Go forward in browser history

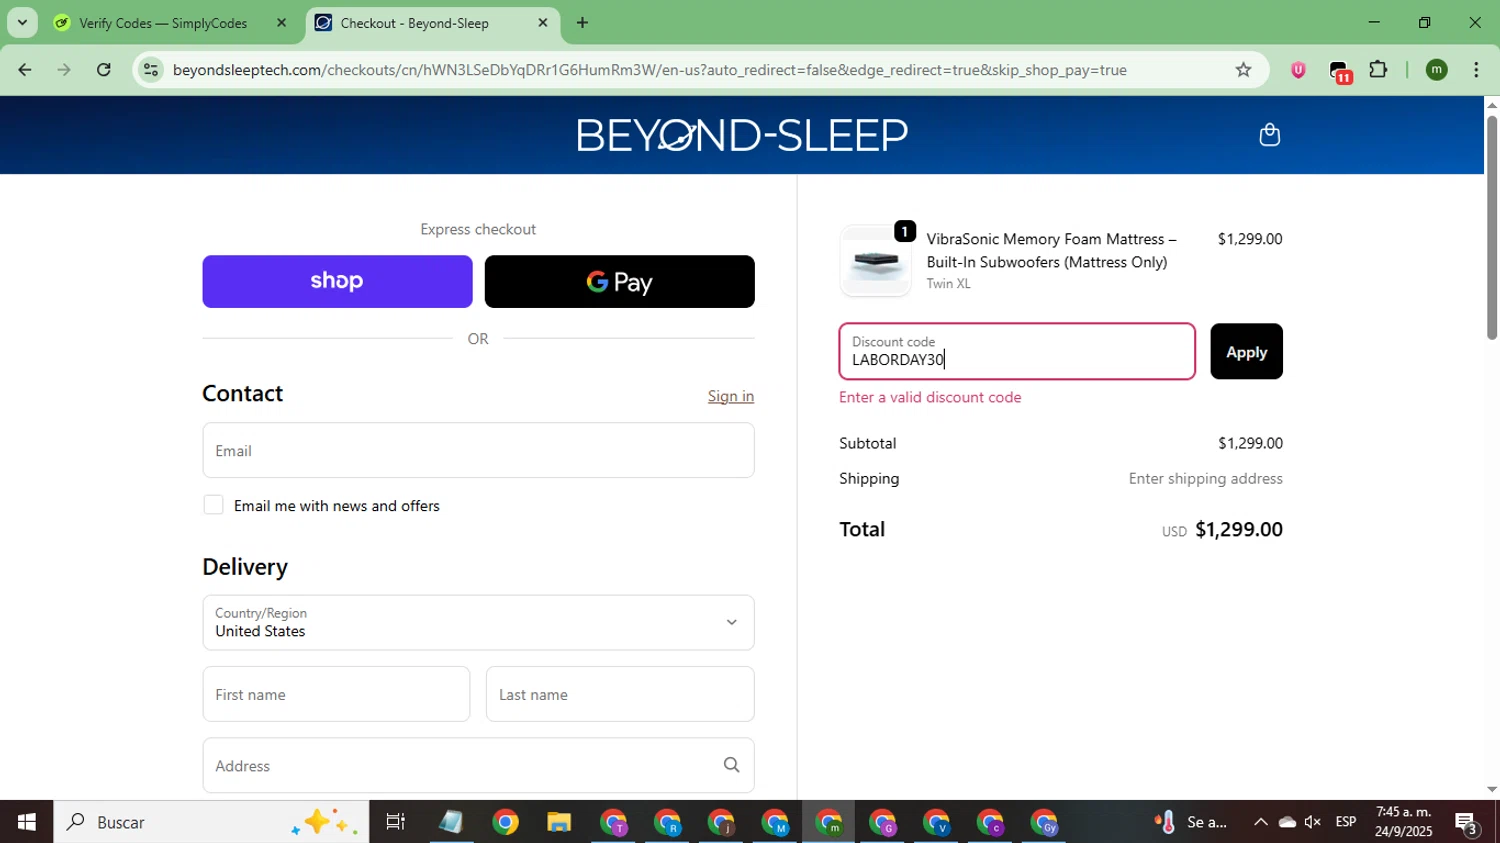point(64,70)
